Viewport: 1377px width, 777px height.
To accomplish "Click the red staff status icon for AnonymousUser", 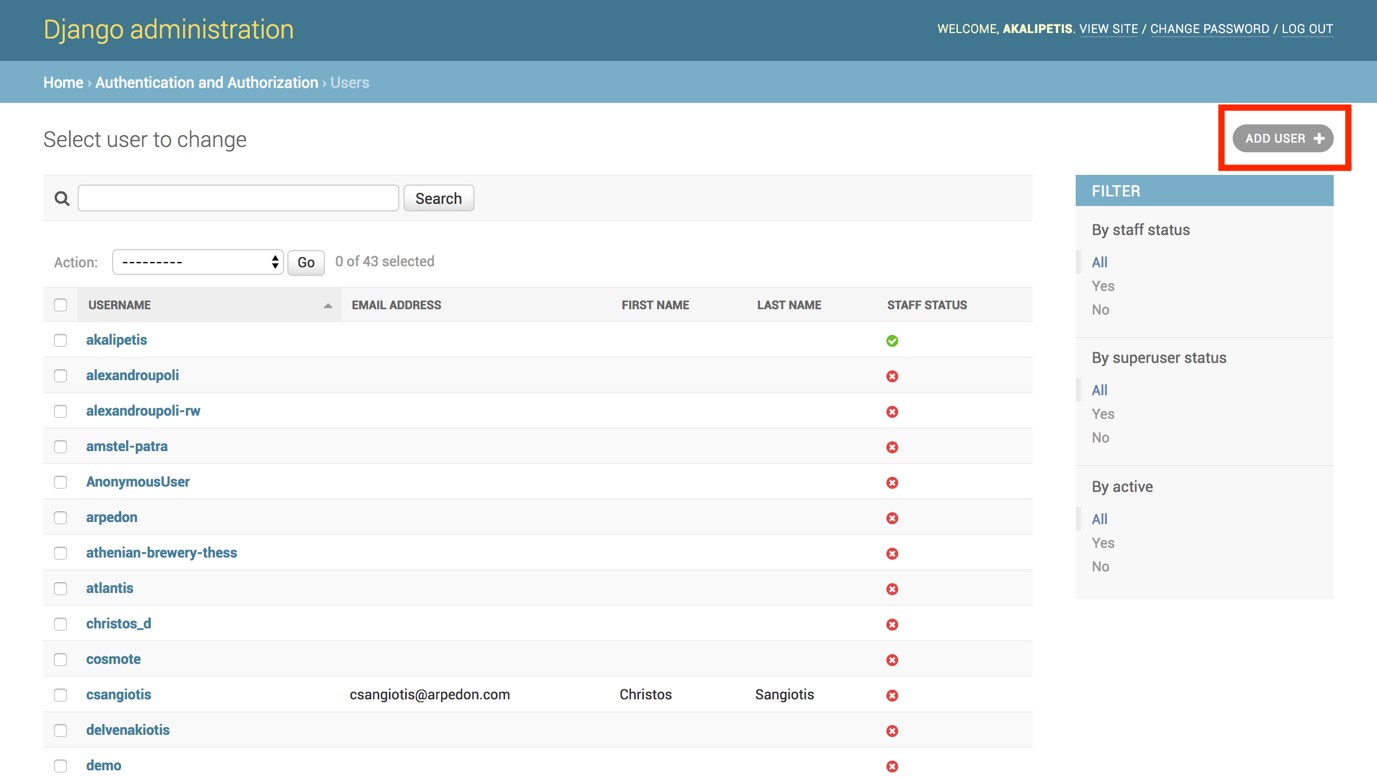I will [x=892, y=483].
